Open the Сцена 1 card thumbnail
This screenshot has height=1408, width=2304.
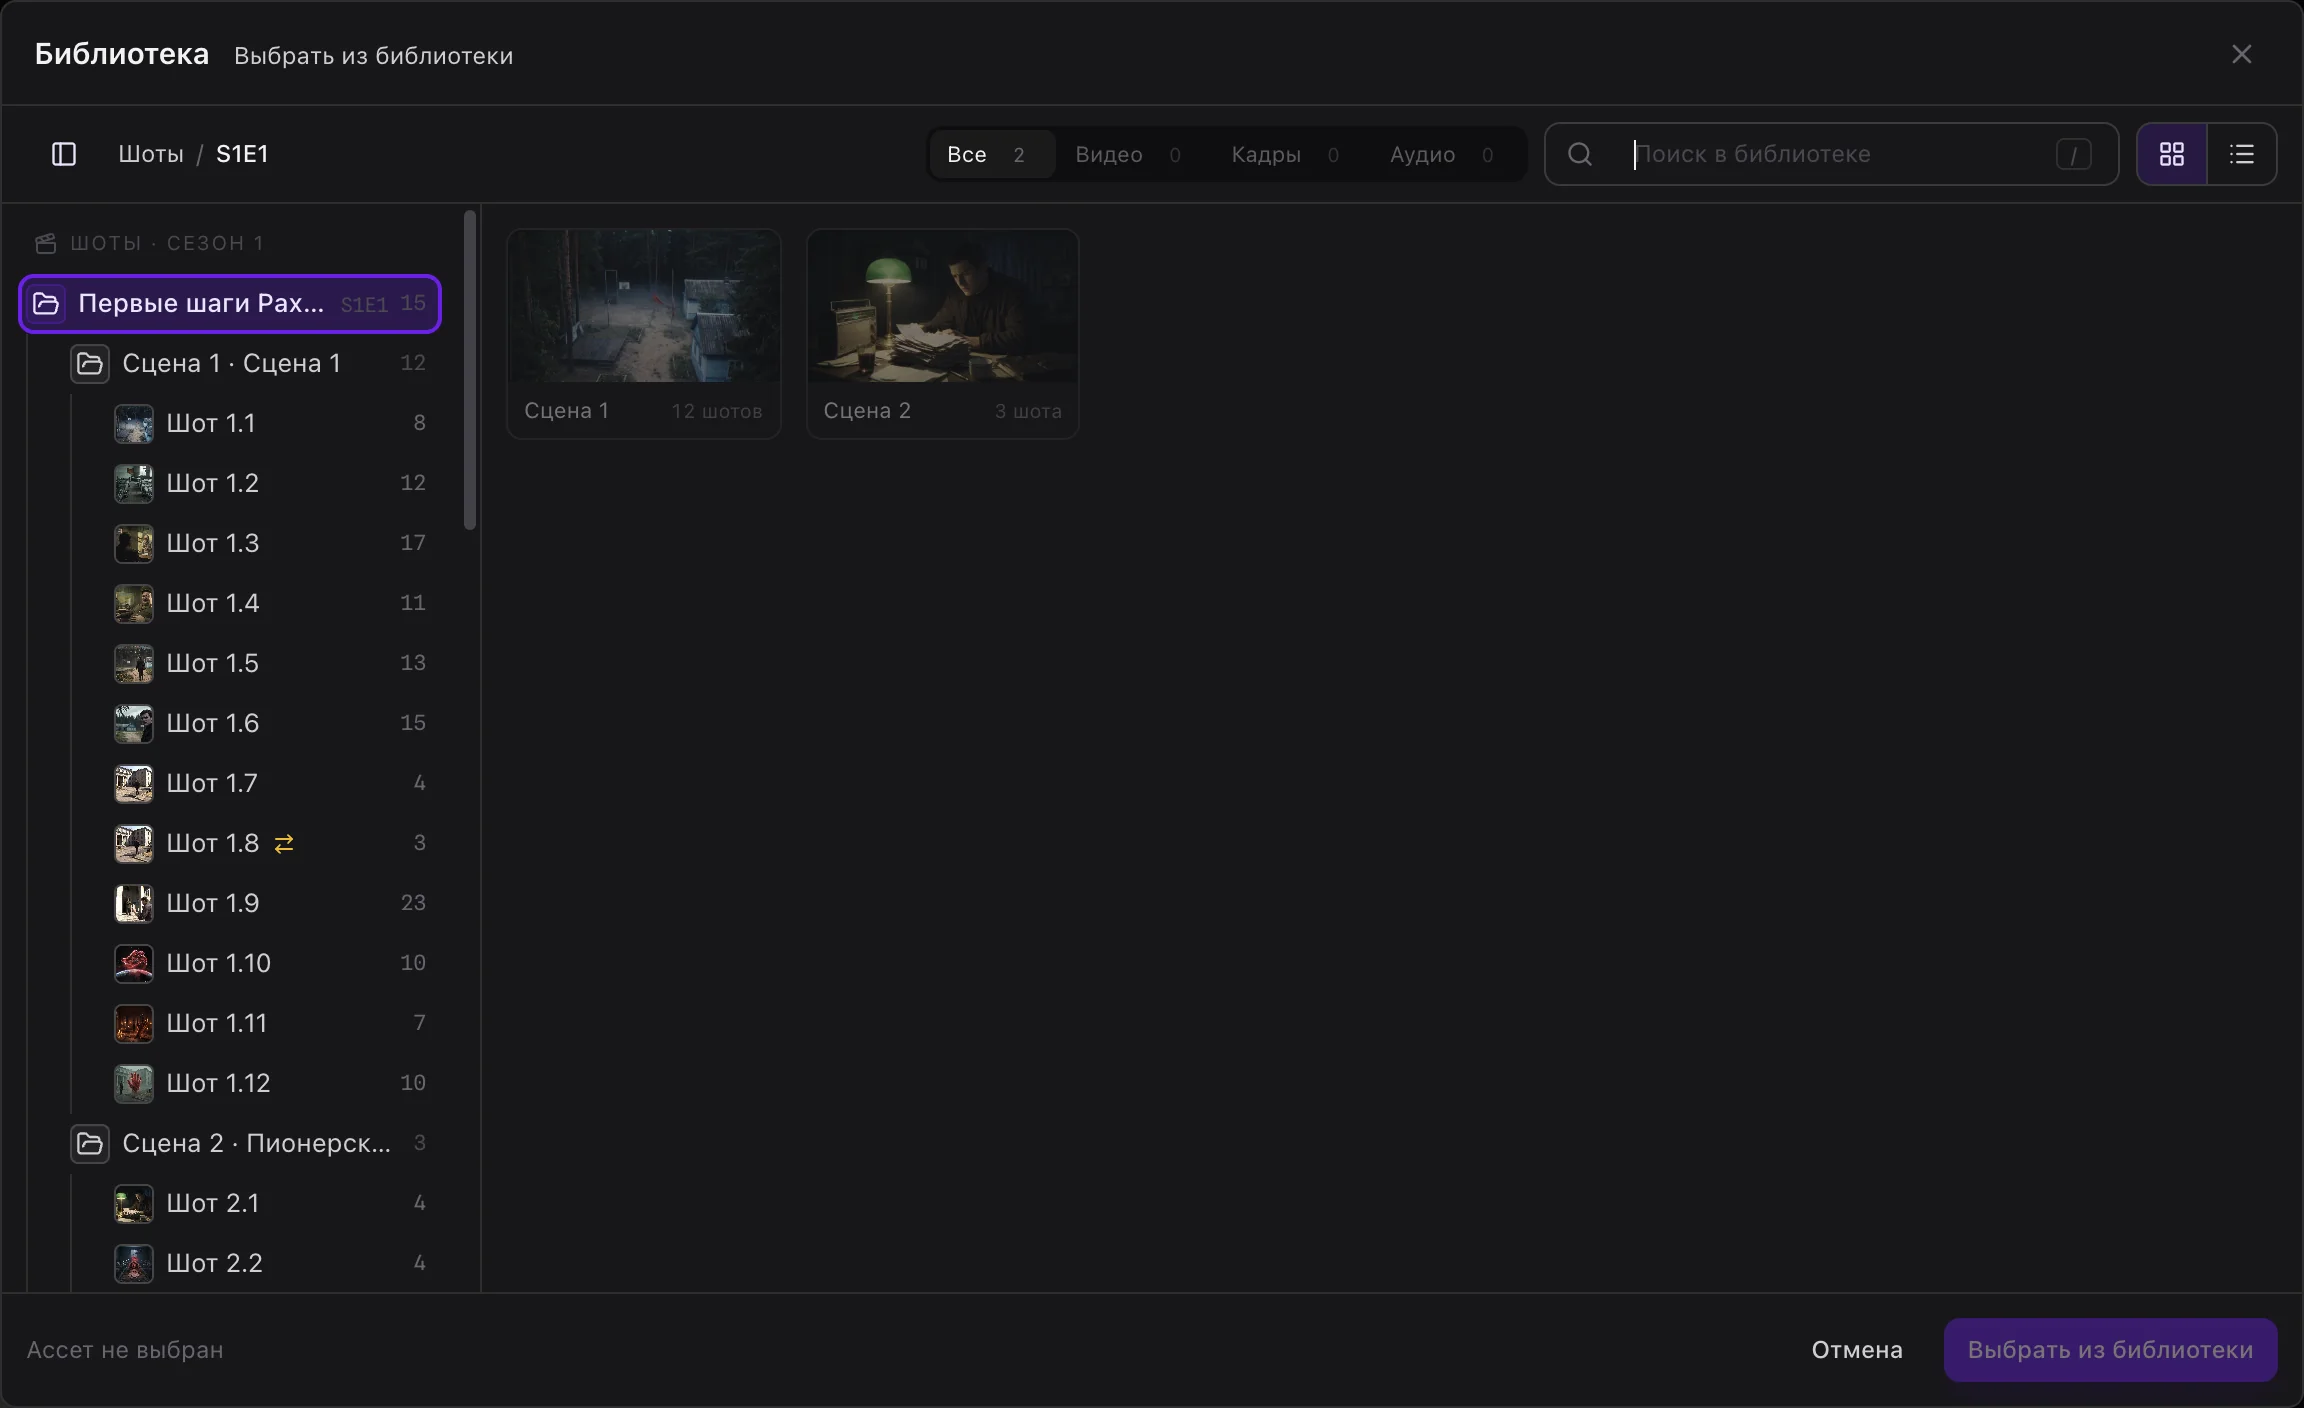coord(644,306)
